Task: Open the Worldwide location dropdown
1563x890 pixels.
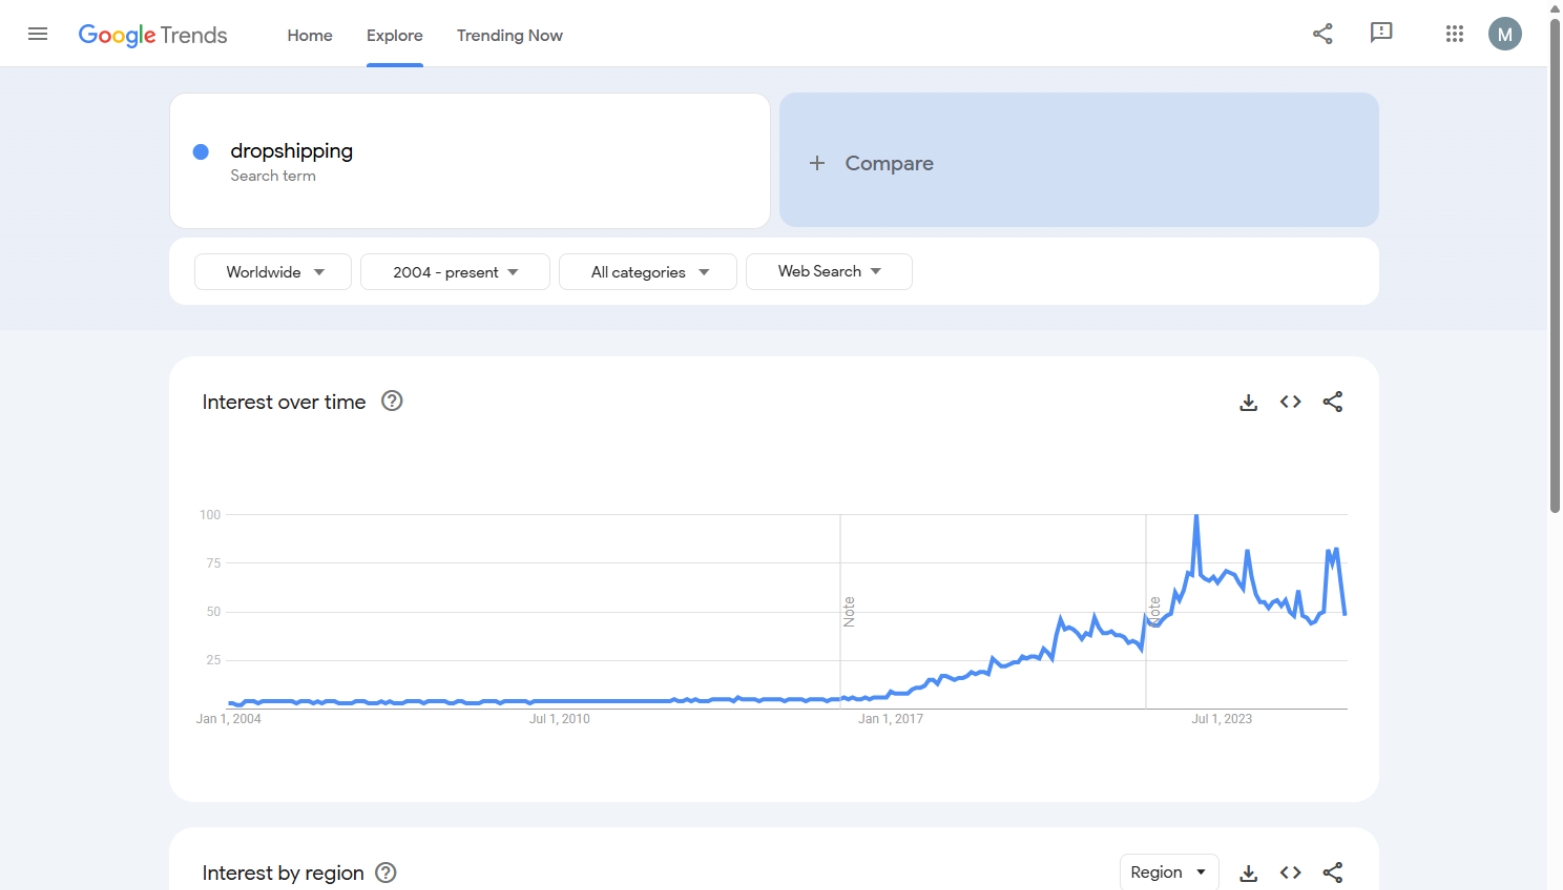Action: (x=272, y=271)
